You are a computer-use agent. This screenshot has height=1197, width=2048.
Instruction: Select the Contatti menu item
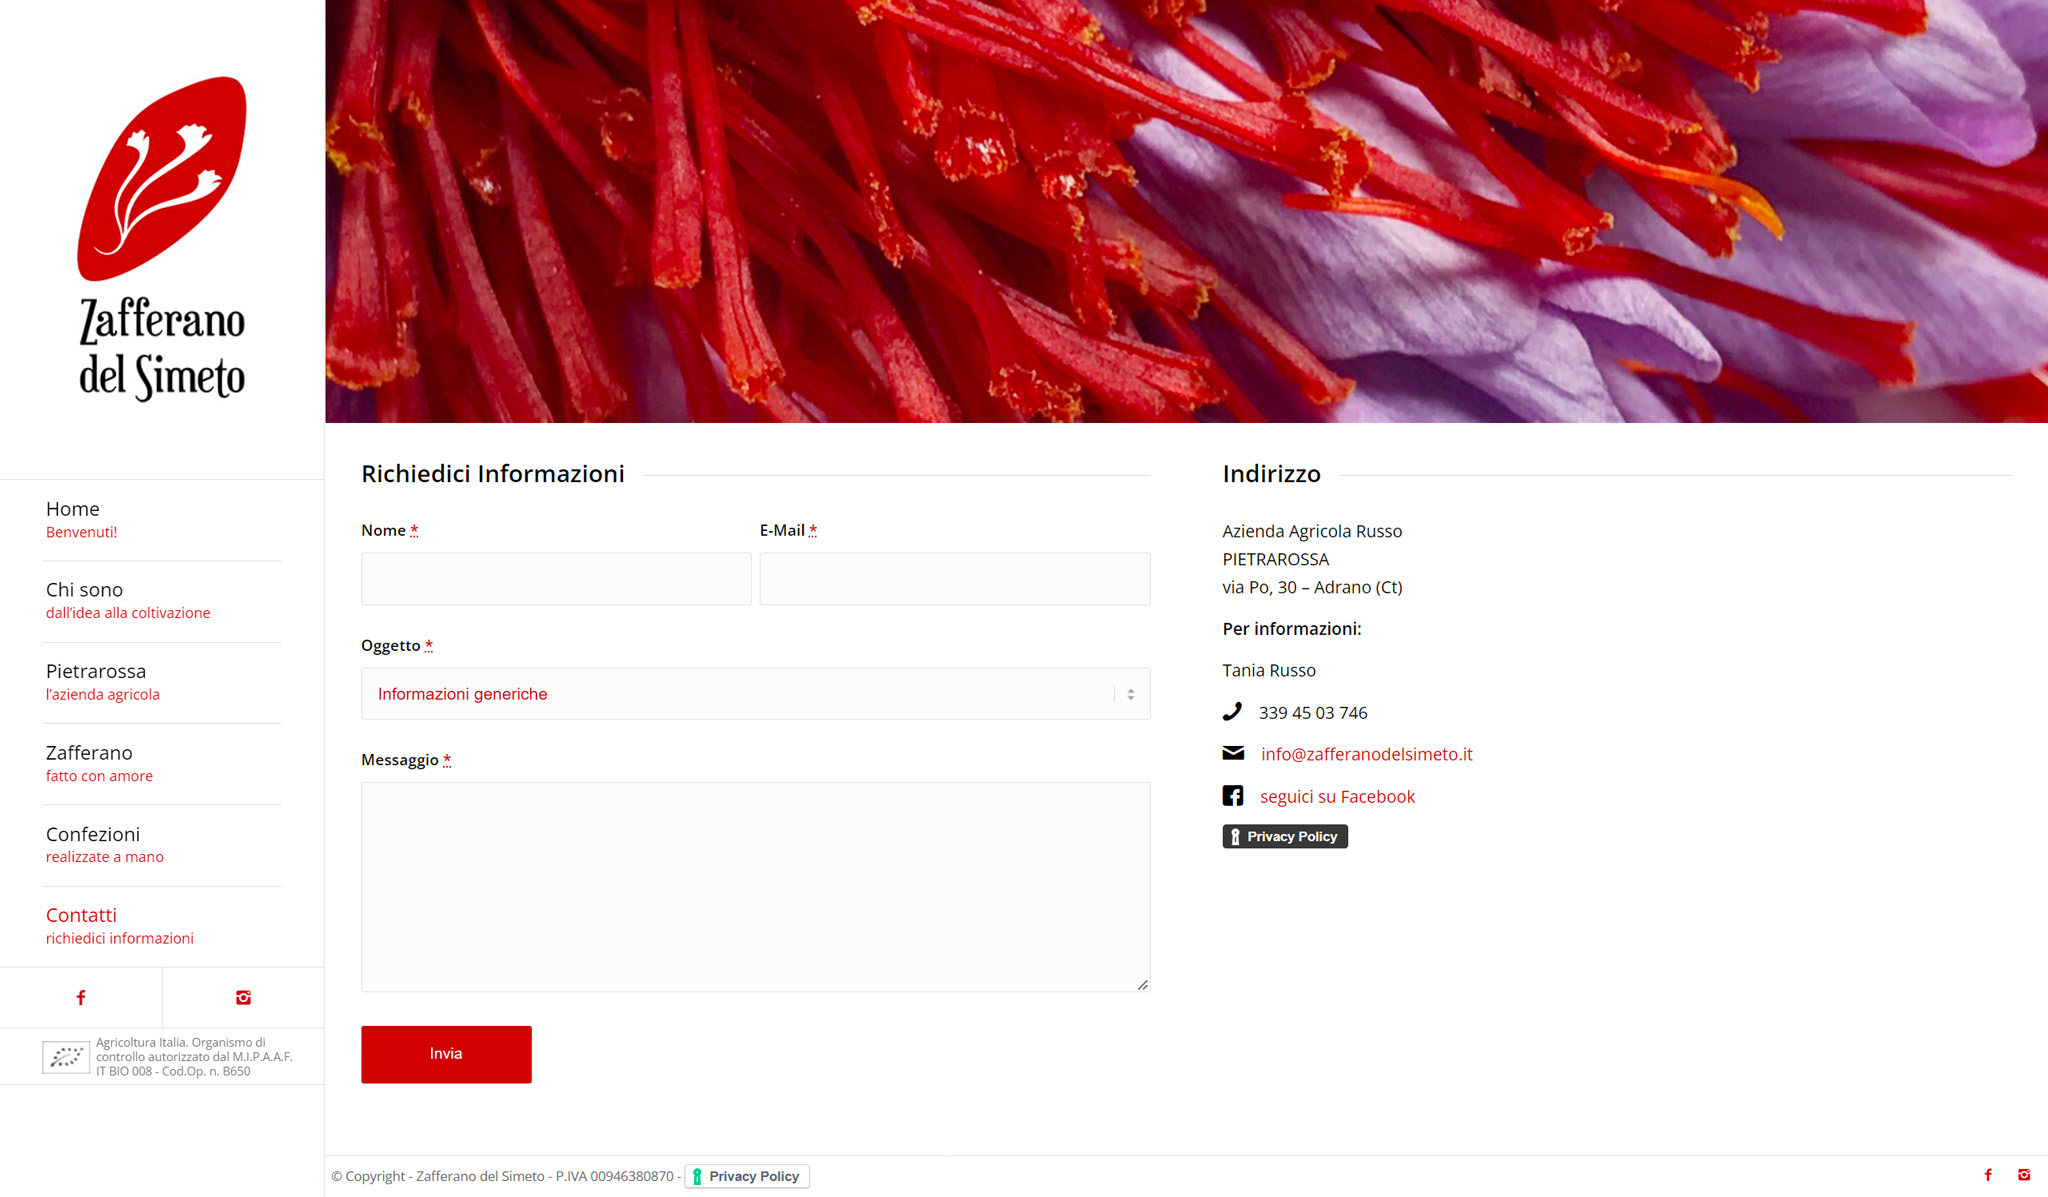click(162, 925)
